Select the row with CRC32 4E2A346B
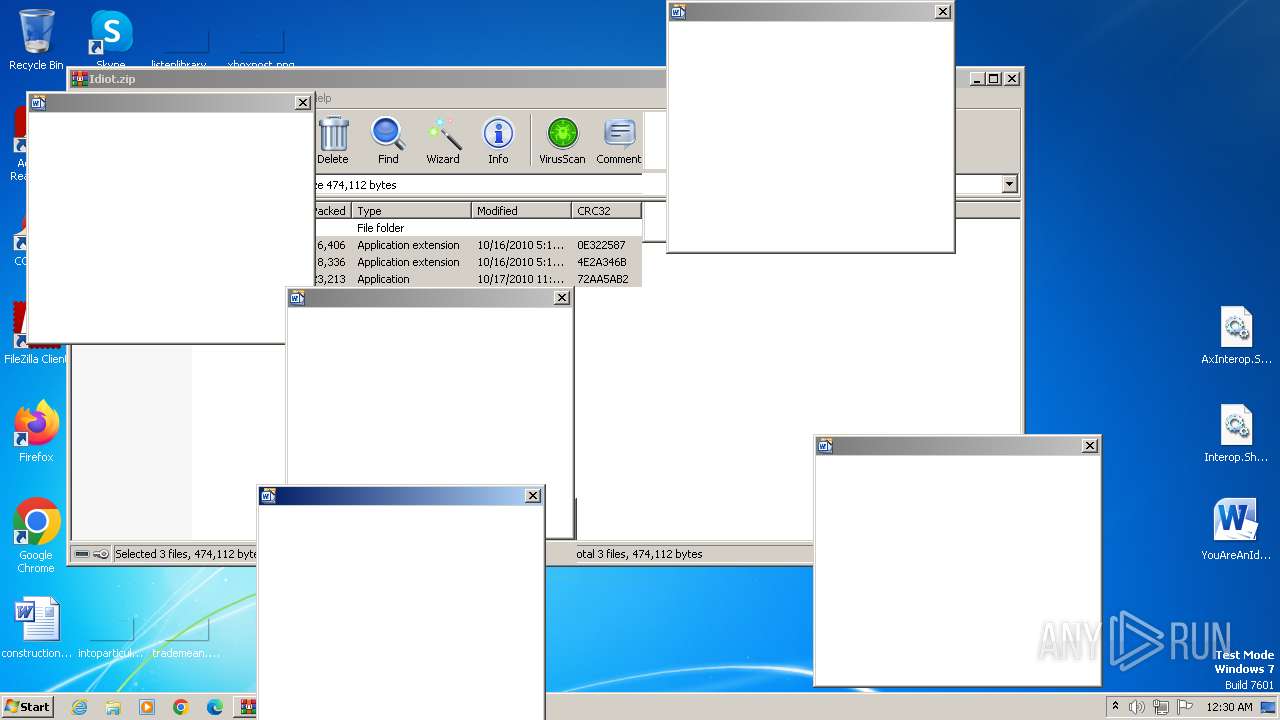1280x720 pixels. [477, 262]
